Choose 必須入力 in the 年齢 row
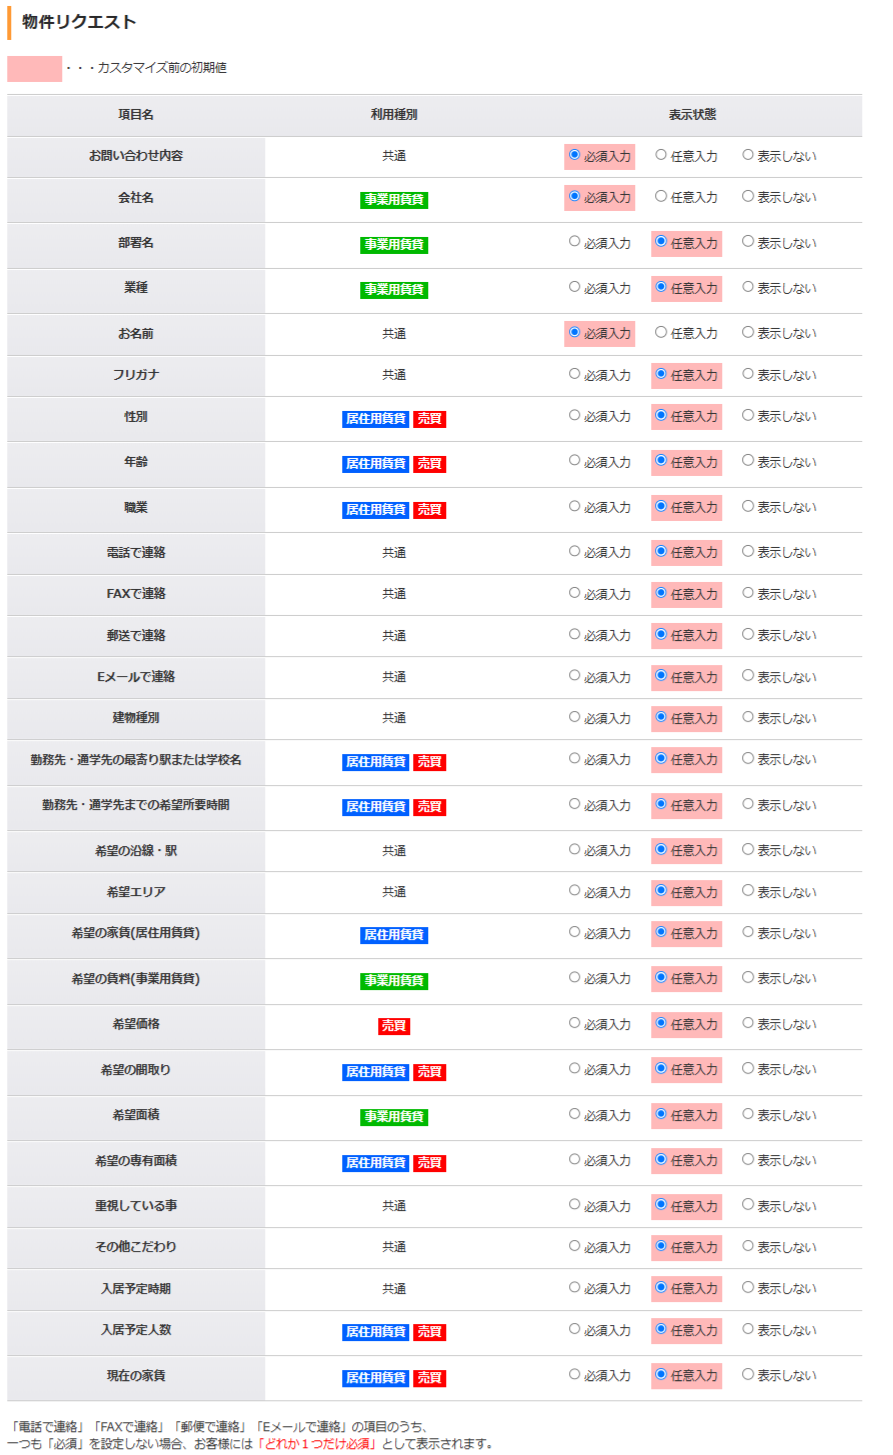Image resolution: width=893 pixels, height=1455 pixels. pyautogui.click(x=574, y=461)
